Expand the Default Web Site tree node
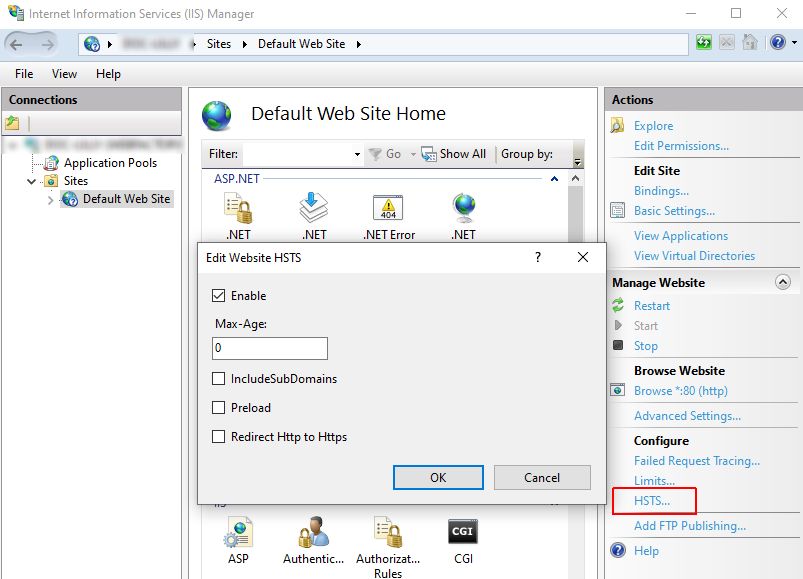Screen dimensions: 803x579 coord(52,200)
